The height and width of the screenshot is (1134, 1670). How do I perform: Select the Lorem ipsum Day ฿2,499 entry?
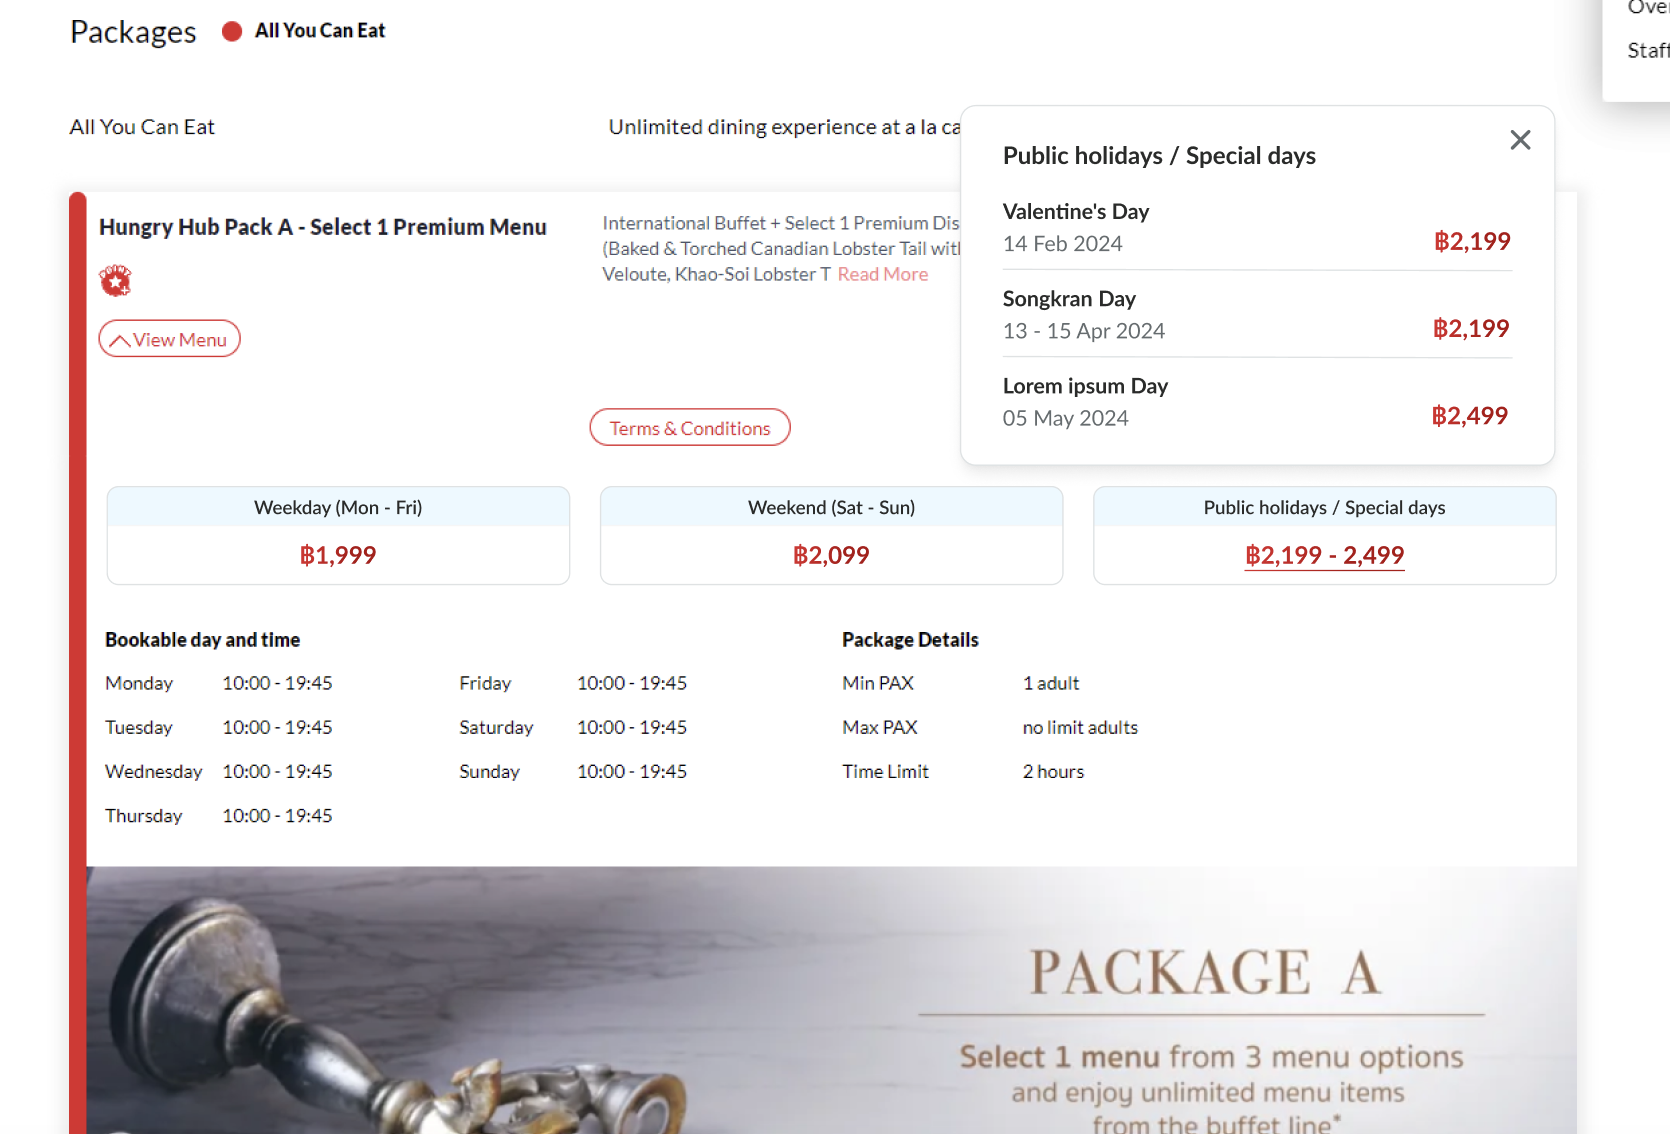(1469, 416)
